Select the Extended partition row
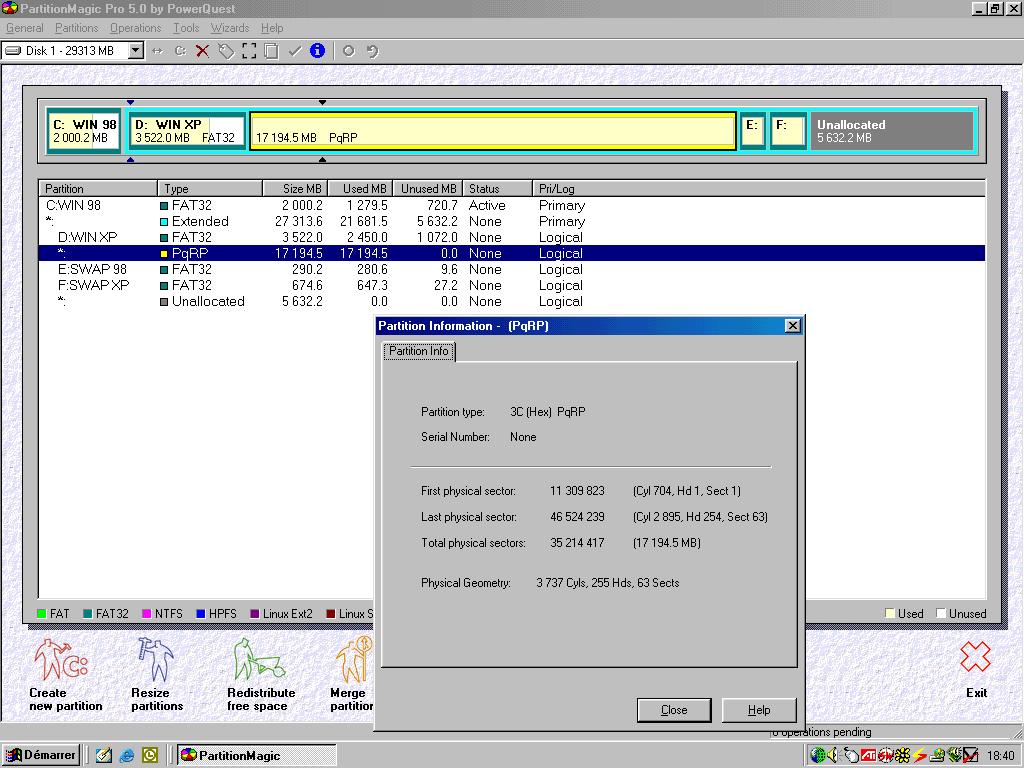The height and width of the screenshot is (768, 1024). (x=511, y=221)
